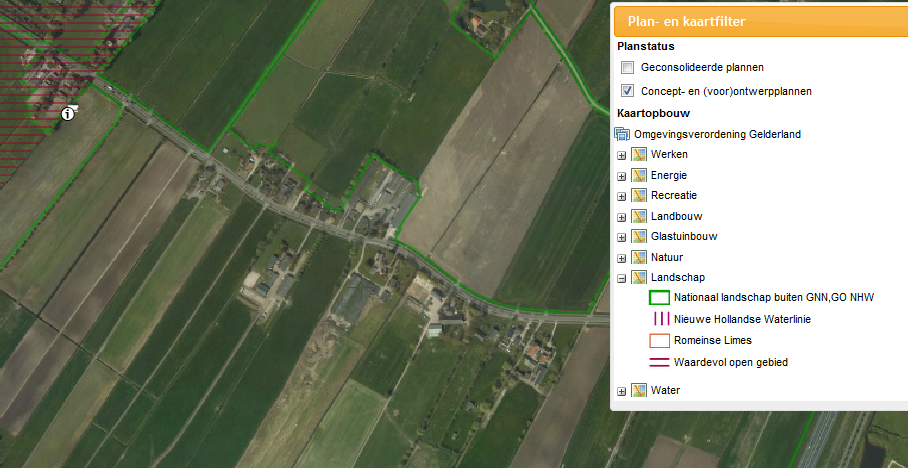908x468 pixels.
Task: Click the Energie map layer icon
Action: (639, 175)
